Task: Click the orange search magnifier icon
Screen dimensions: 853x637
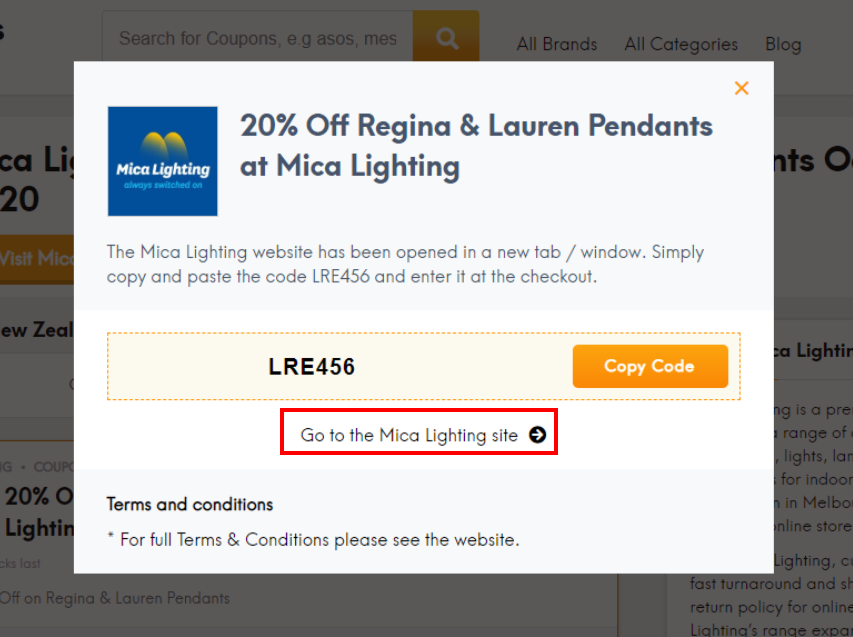Action: coord(446,37)
